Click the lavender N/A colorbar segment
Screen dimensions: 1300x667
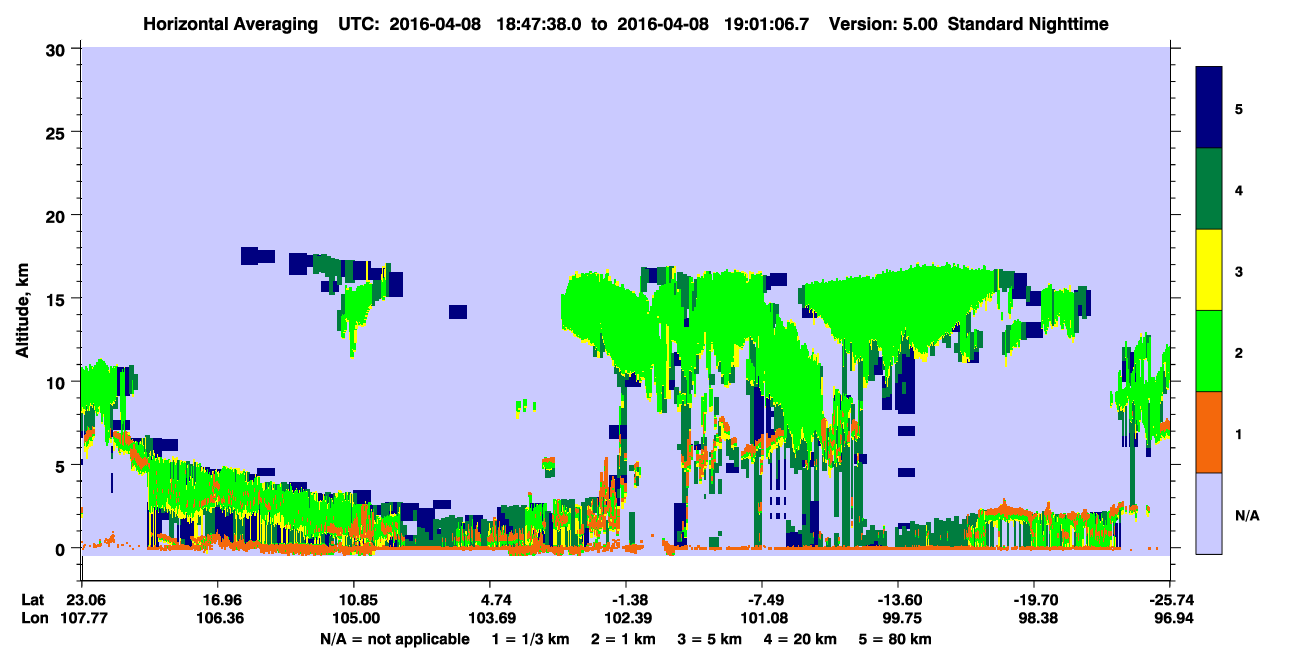coord(1209,513)
